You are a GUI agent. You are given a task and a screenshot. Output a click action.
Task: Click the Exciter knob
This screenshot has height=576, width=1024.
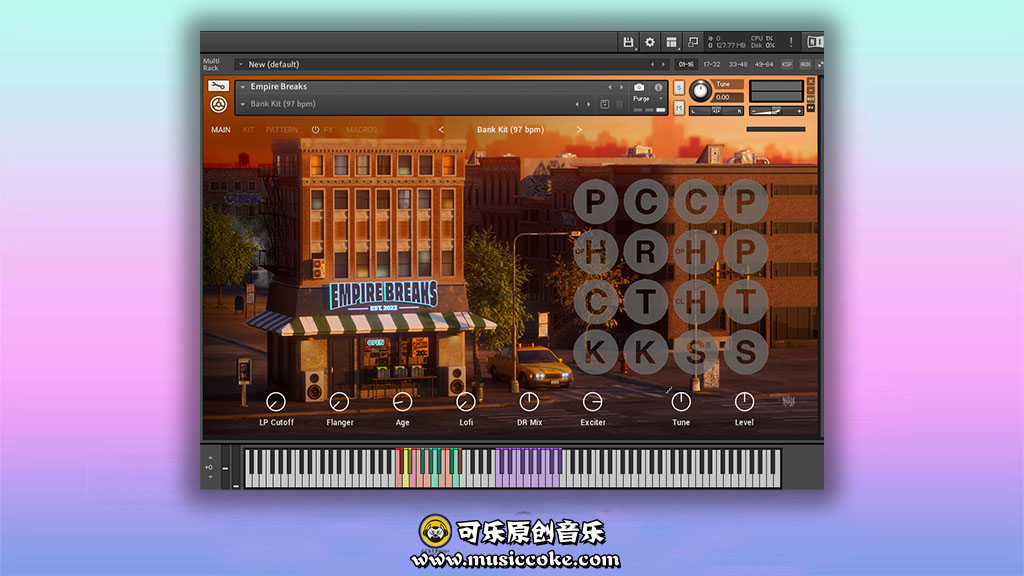tap(592, 402)
